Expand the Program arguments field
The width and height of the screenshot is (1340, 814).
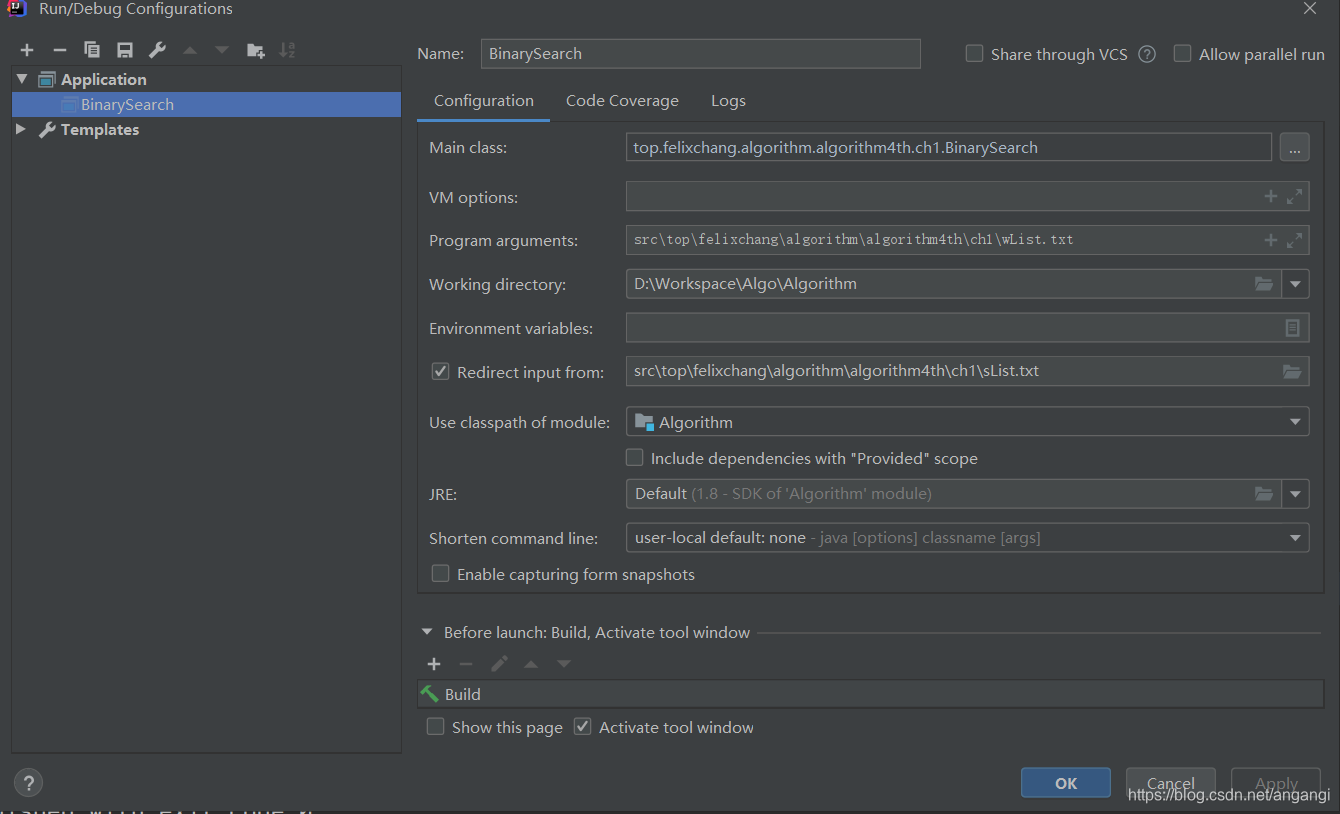point(1295,240)
